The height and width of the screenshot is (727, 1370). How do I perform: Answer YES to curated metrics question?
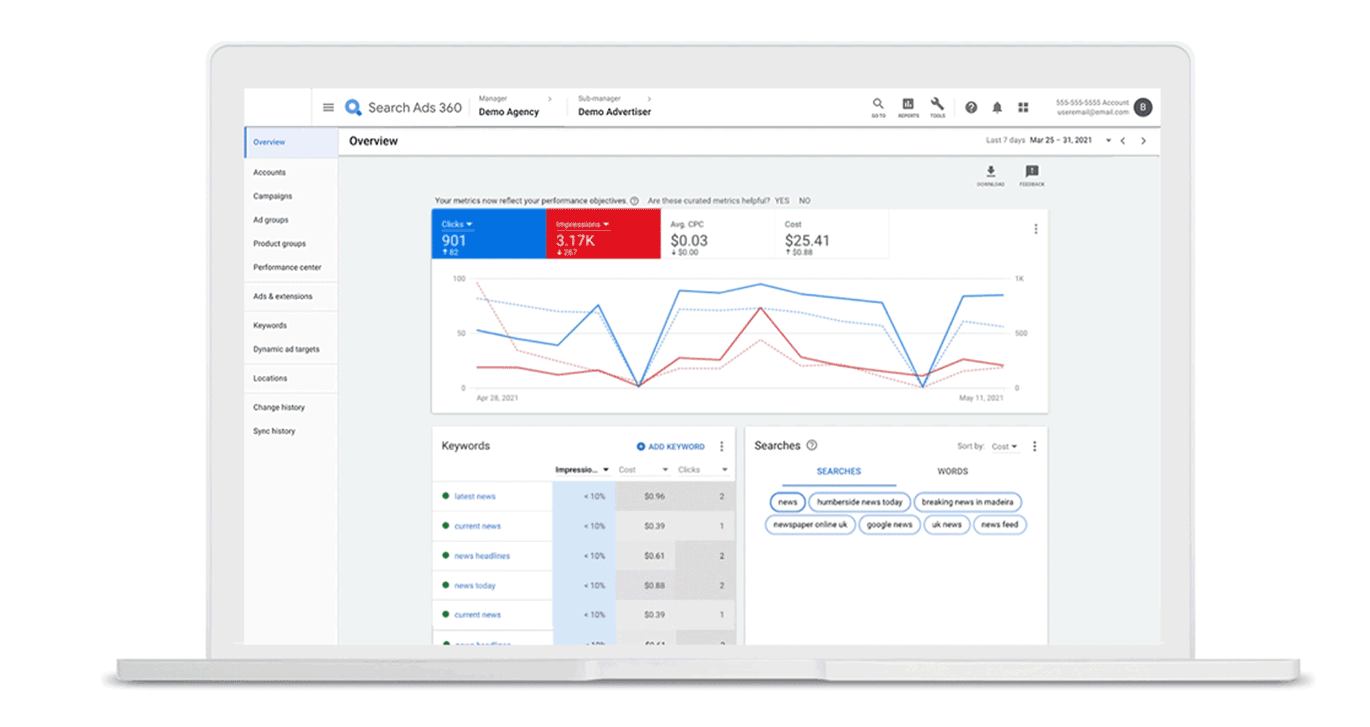click(x=782, y=201)
